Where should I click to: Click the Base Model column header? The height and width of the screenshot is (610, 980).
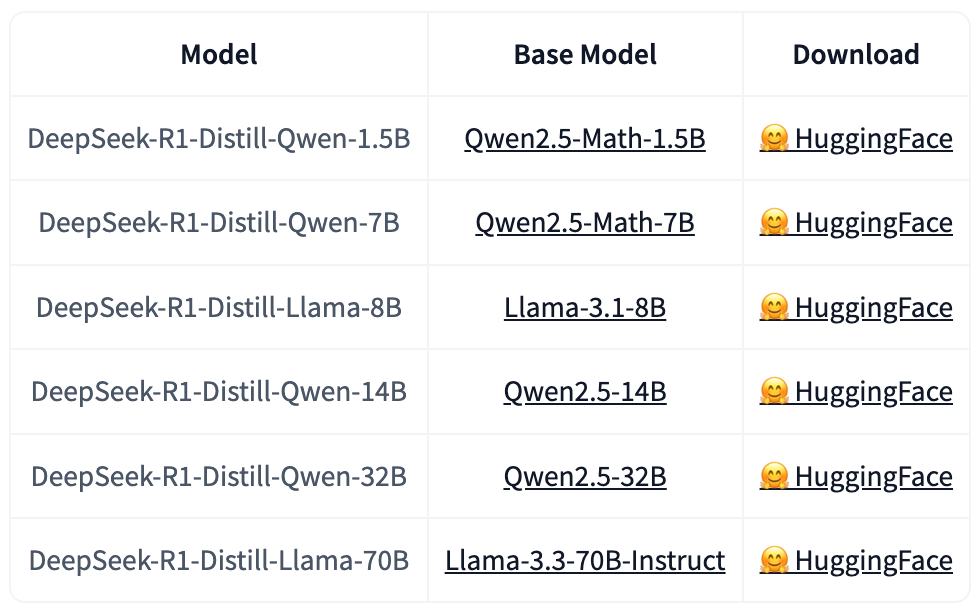585,54
